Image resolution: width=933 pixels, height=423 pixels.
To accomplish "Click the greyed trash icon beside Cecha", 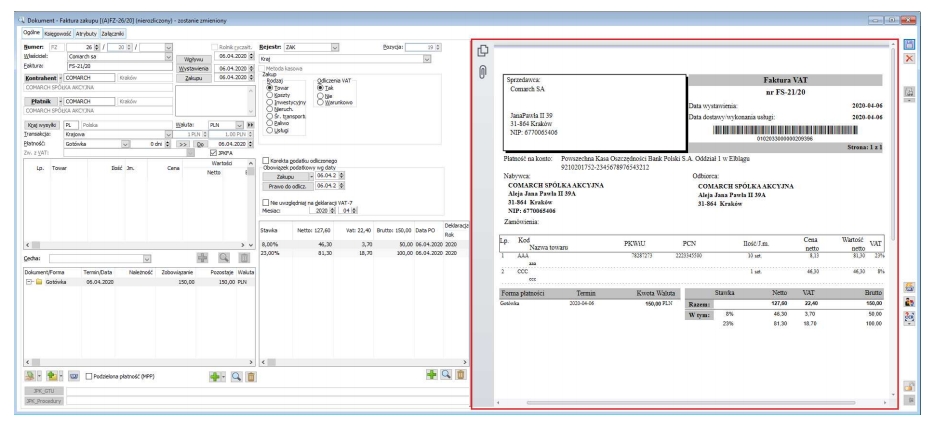I will coord(244,258).
